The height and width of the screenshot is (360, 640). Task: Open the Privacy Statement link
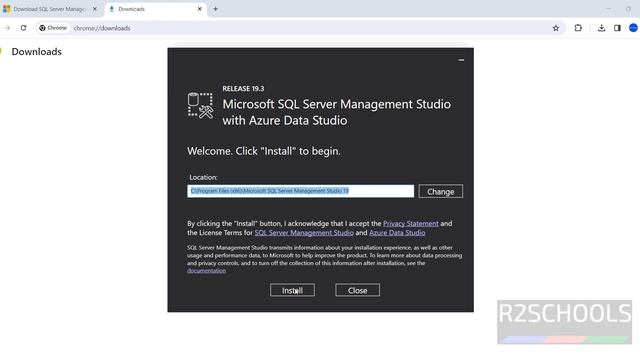coord(411,224)
